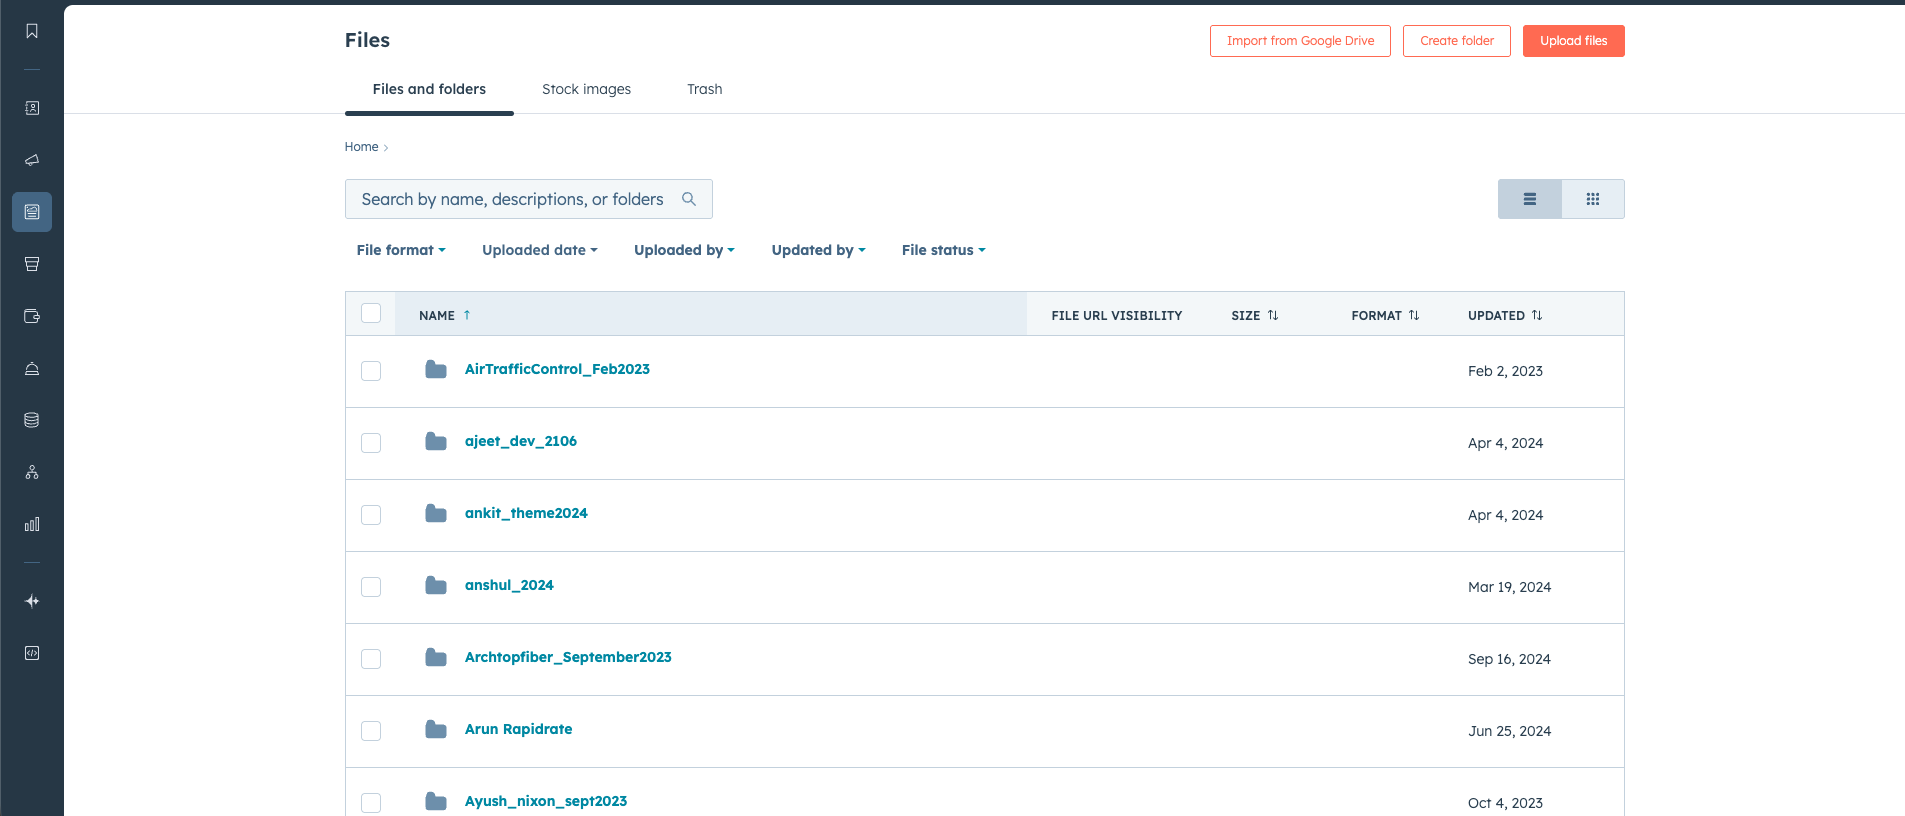Open the Sales sidebar icon
The image size is (1905, 816).
point(32,264)
